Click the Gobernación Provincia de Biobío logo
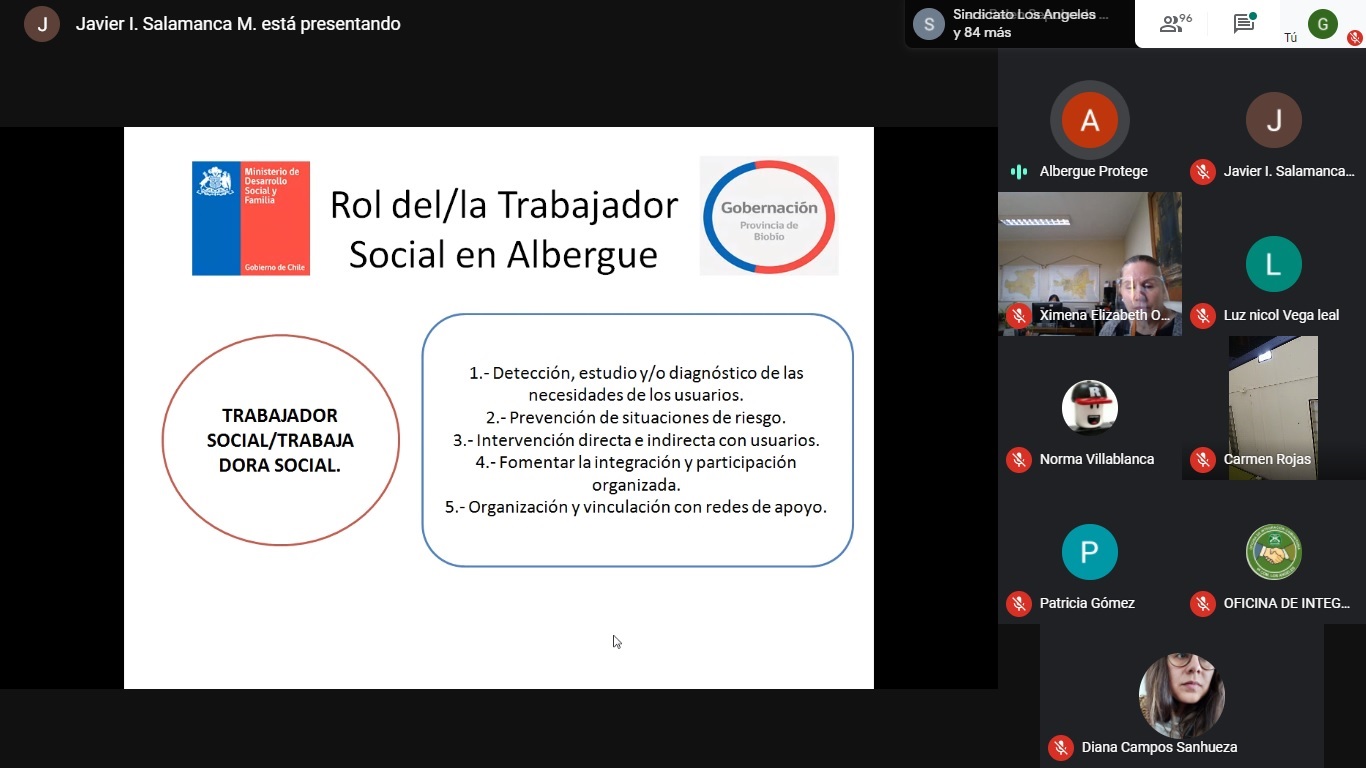This screenshot has height=768, width=1366. [768, 216]
